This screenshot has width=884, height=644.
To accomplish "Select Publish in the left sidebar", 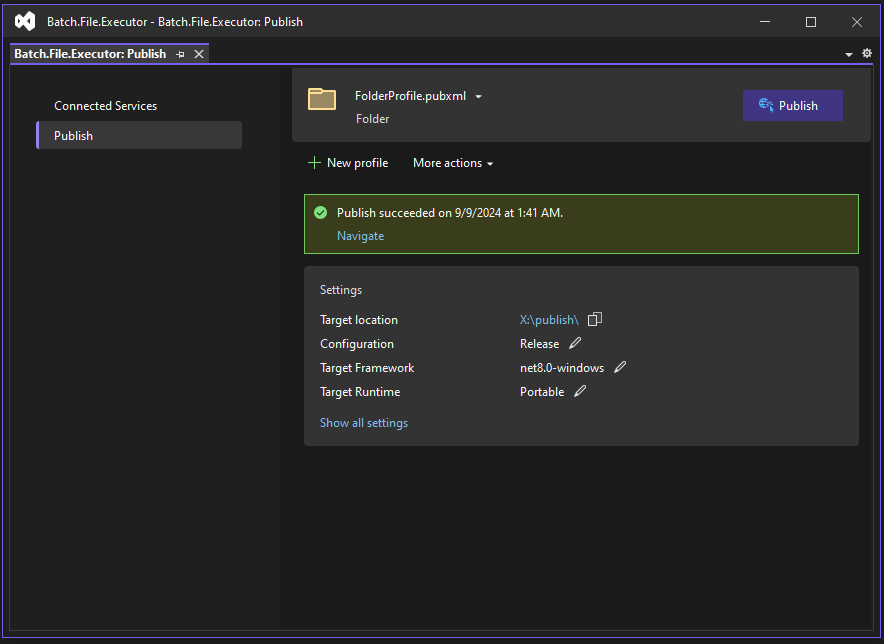I will point(73,136).
